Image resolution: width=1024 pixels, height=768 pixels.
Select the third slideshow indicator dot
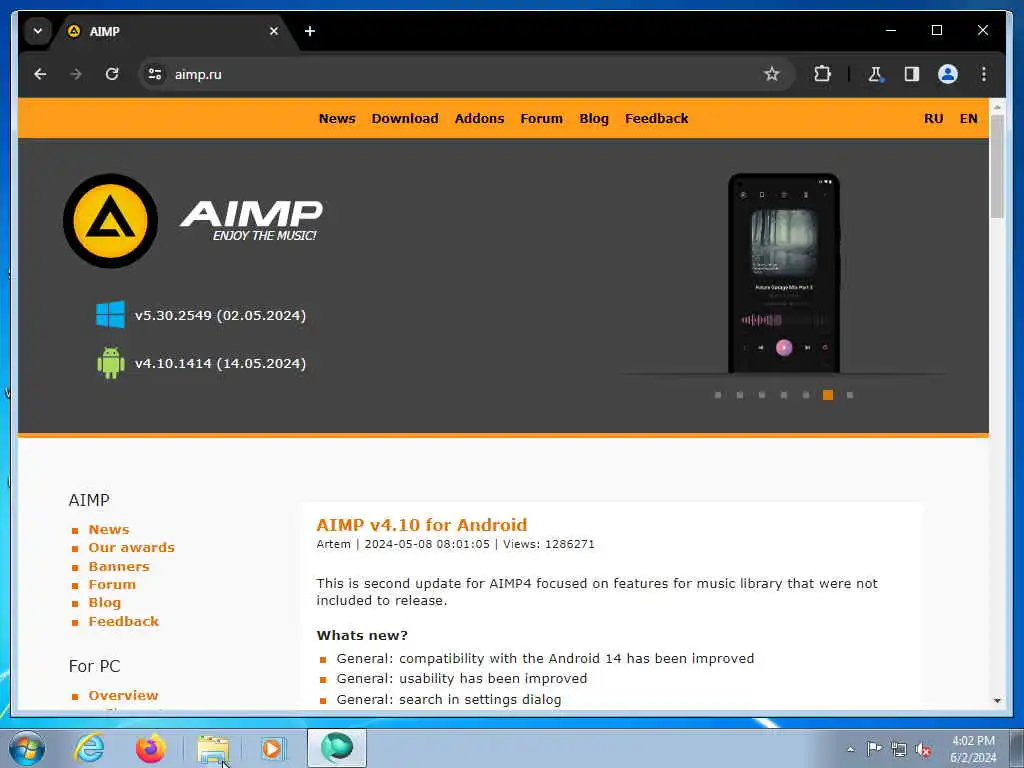click(761, 395)
